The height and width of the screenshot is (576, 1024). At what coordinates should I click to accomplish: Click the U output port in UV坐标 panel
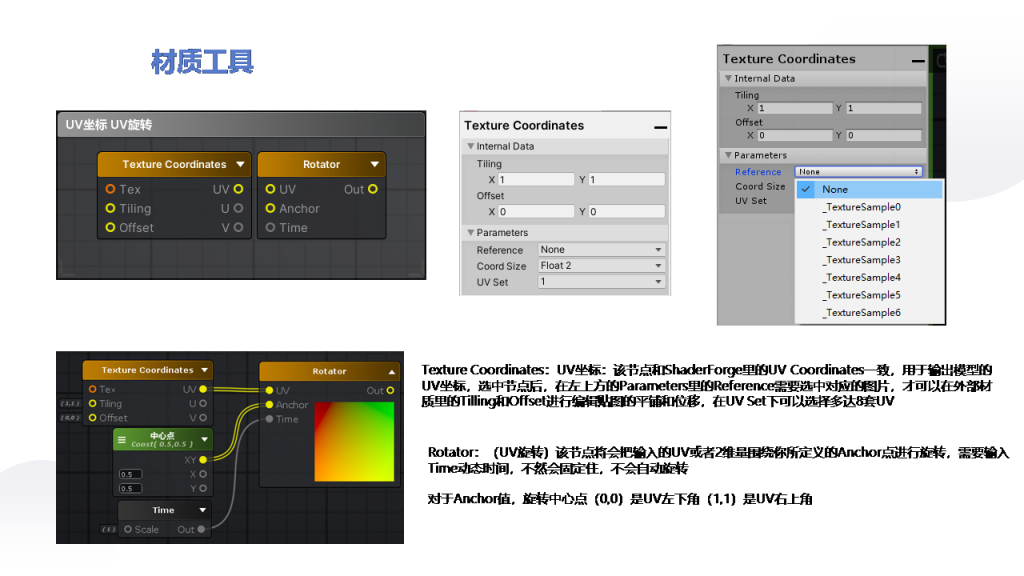coord(238,208)
